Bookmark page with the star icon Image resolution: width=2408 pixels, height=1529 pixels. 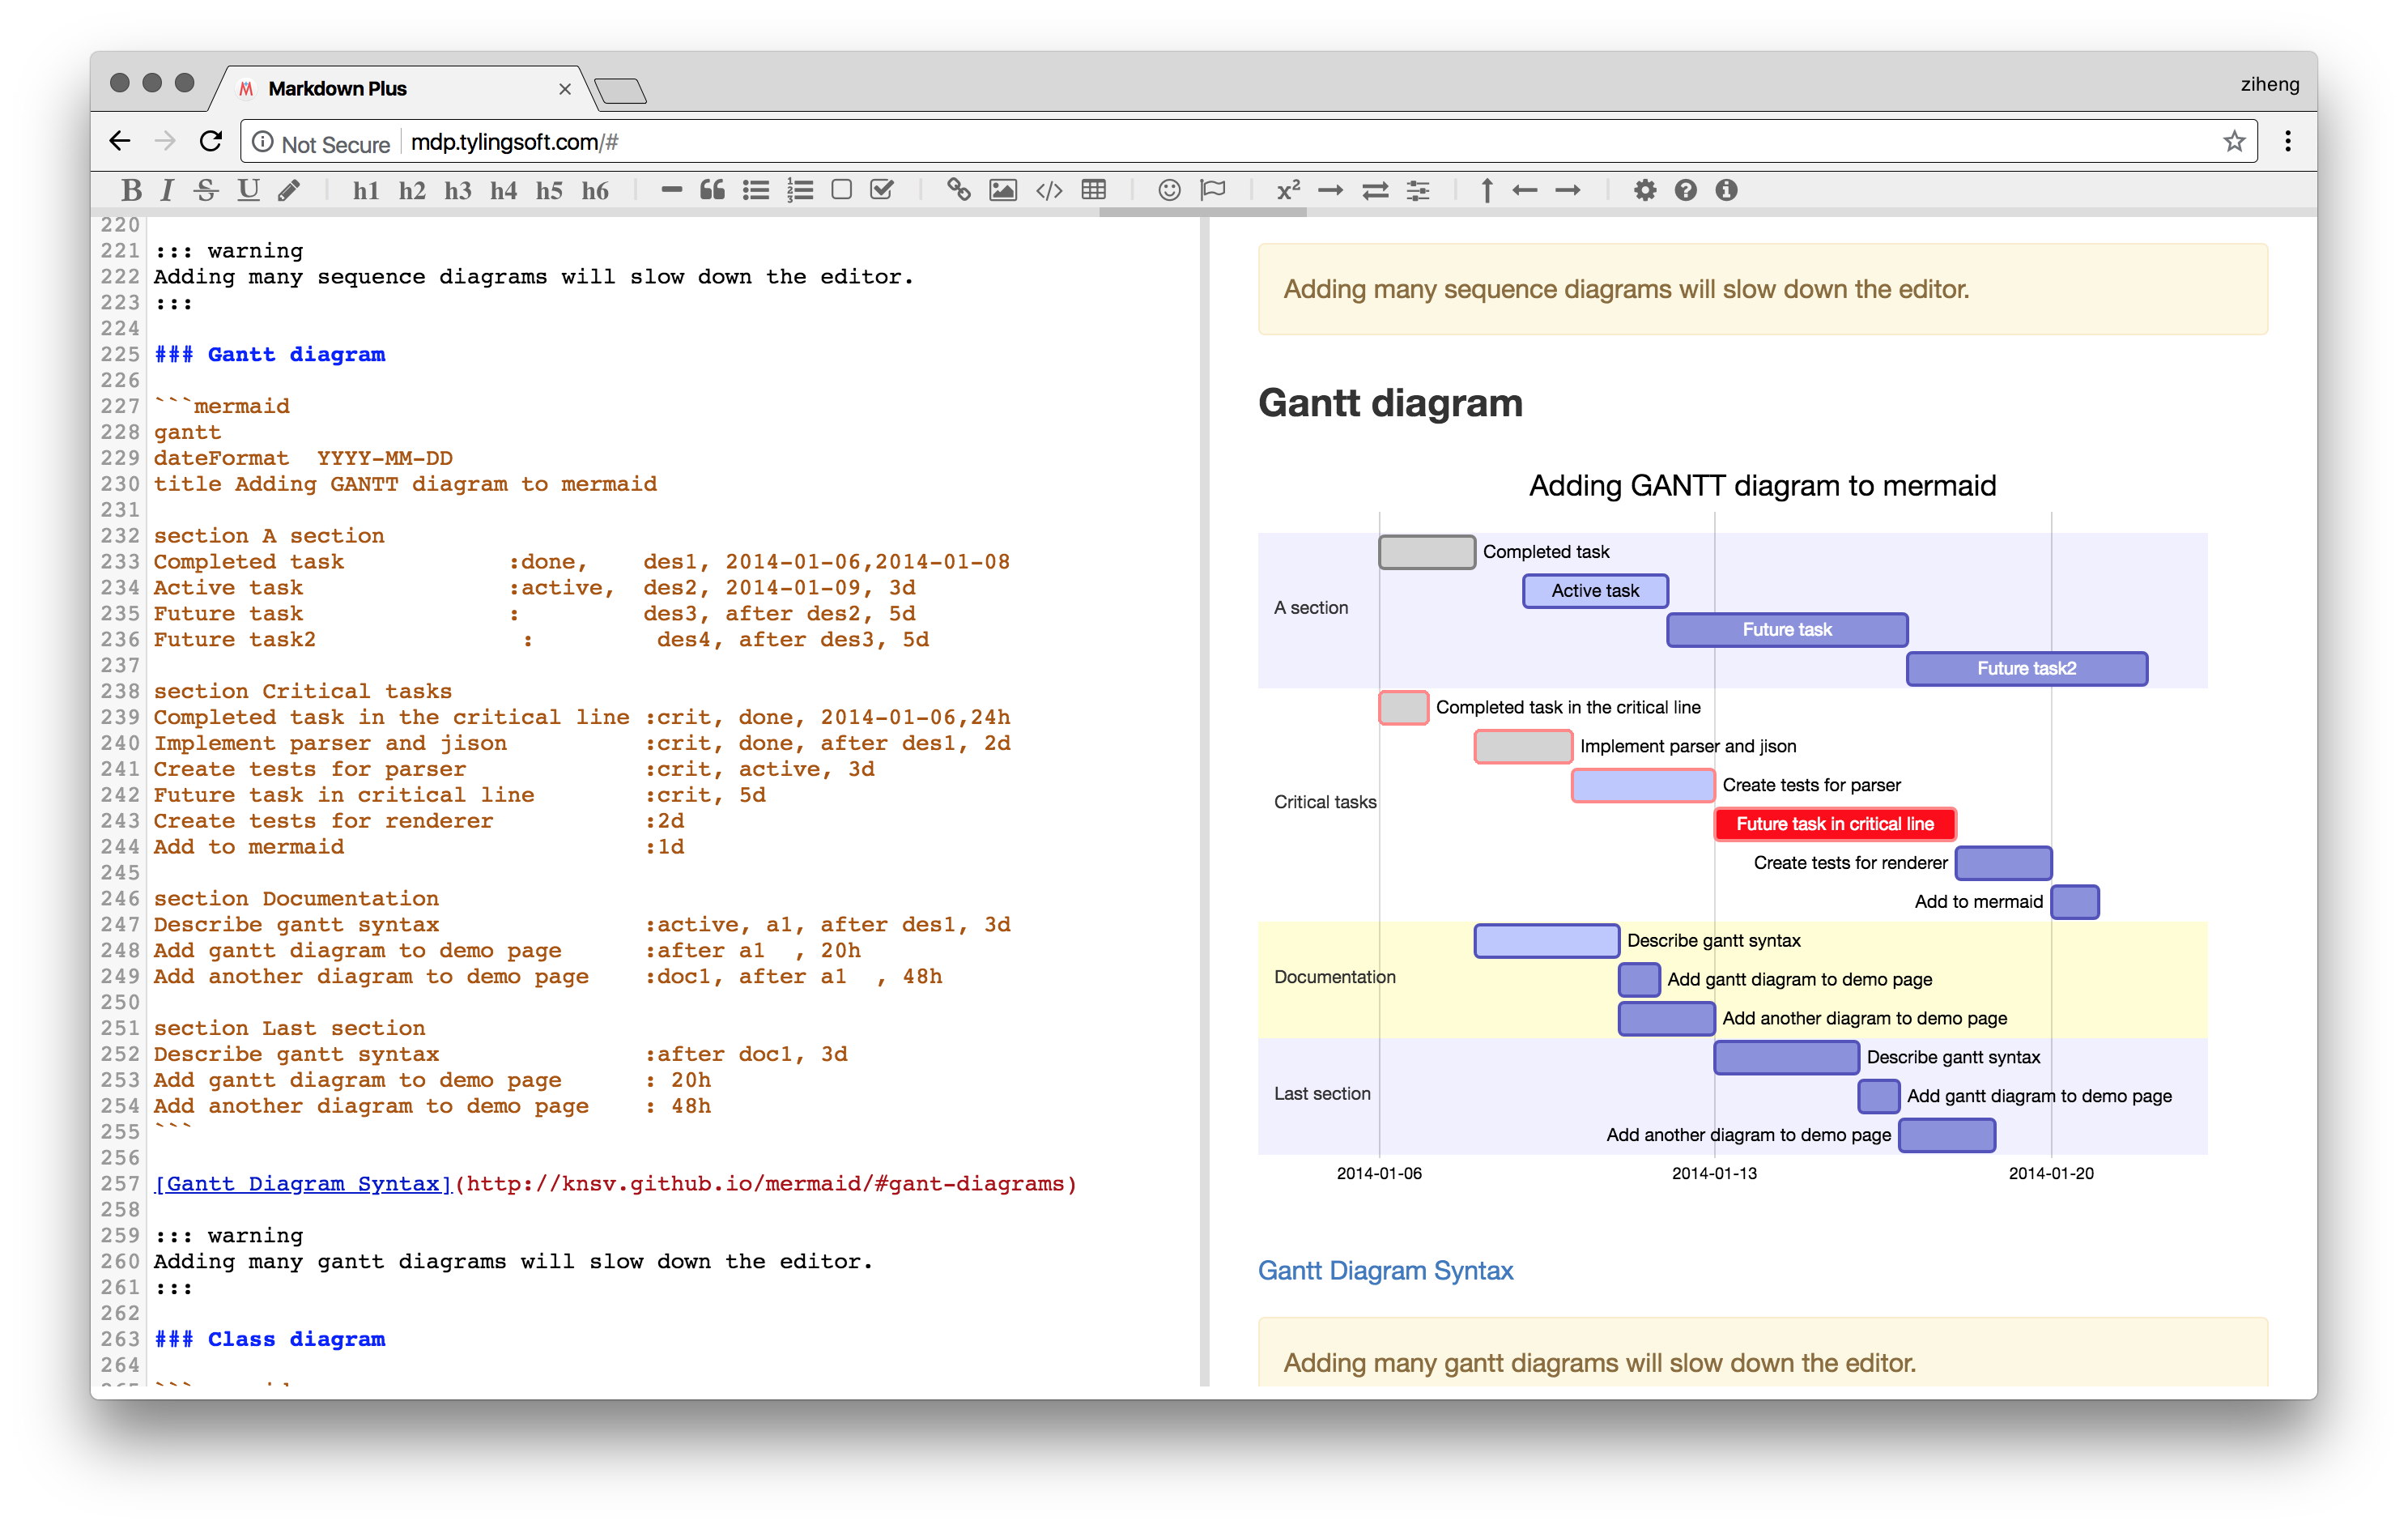point(2234,141)
